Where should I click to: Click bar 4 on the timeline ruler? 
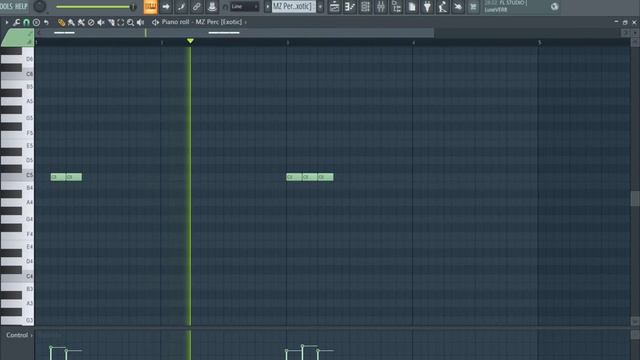(413, 42)
